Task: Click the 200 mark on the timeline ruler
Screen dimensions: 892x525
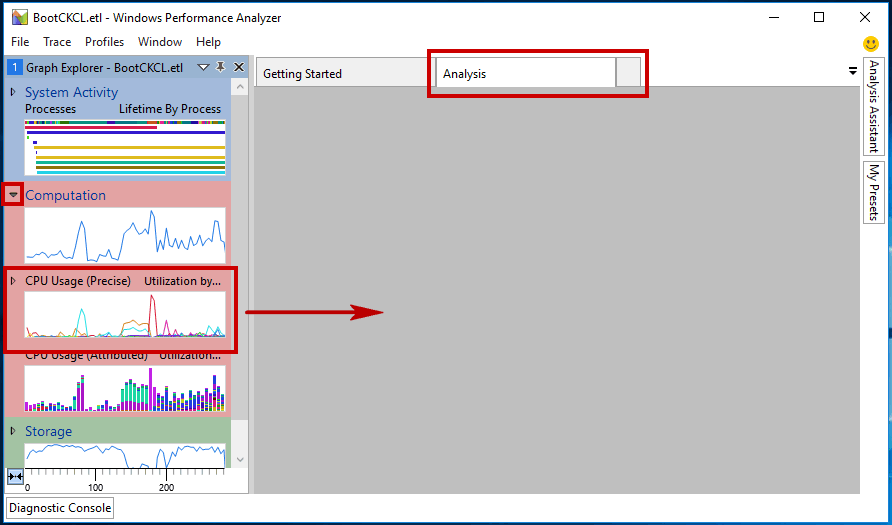Action: (x=166, y=487)
